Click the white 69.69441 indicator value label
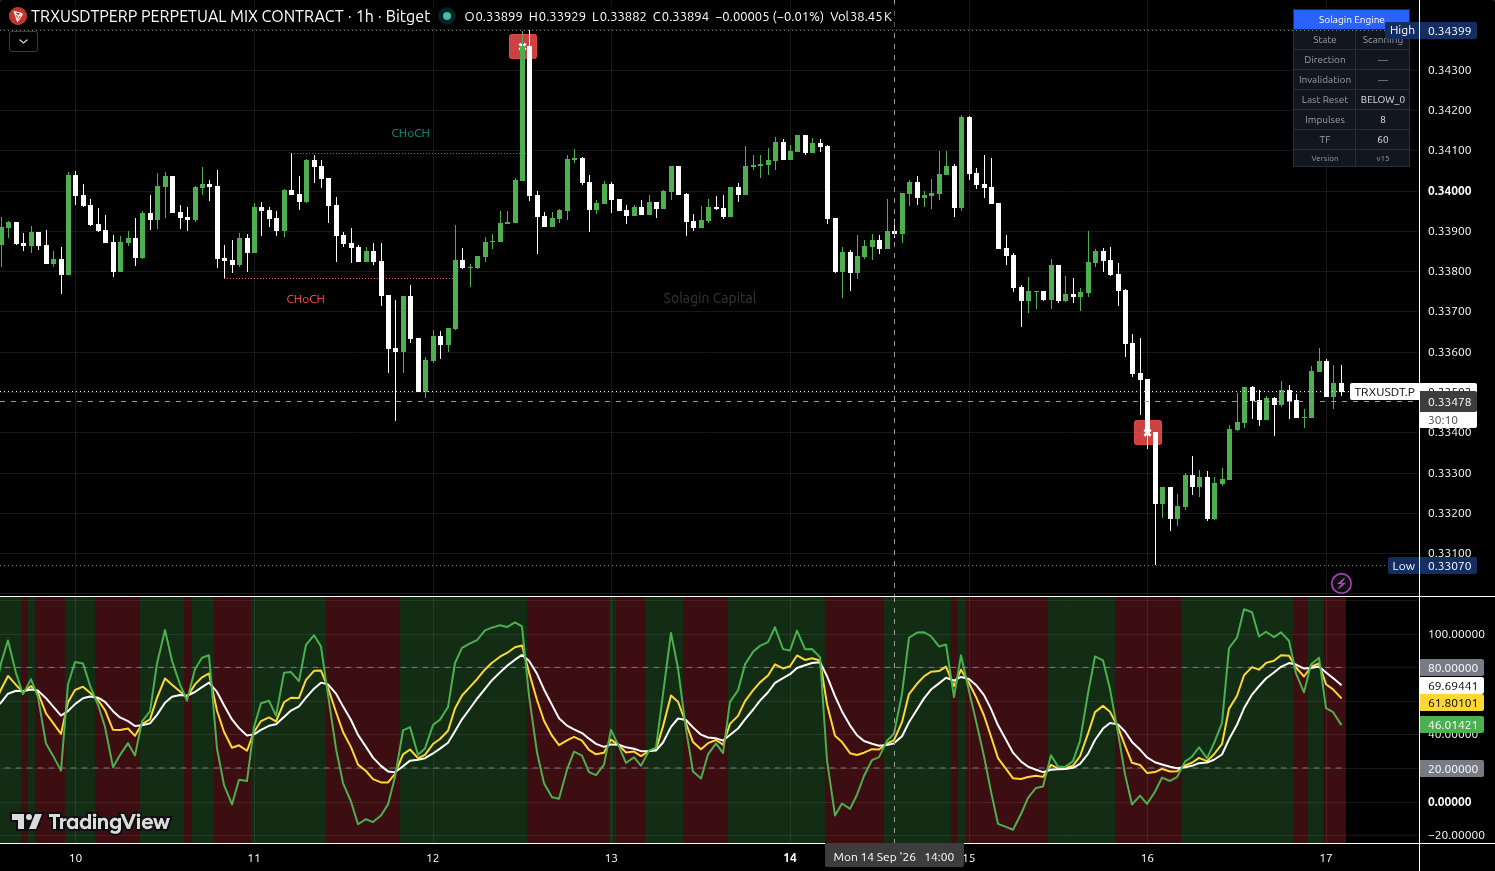This screenshot has height=871, width=1495. (x=1452, y=686)
